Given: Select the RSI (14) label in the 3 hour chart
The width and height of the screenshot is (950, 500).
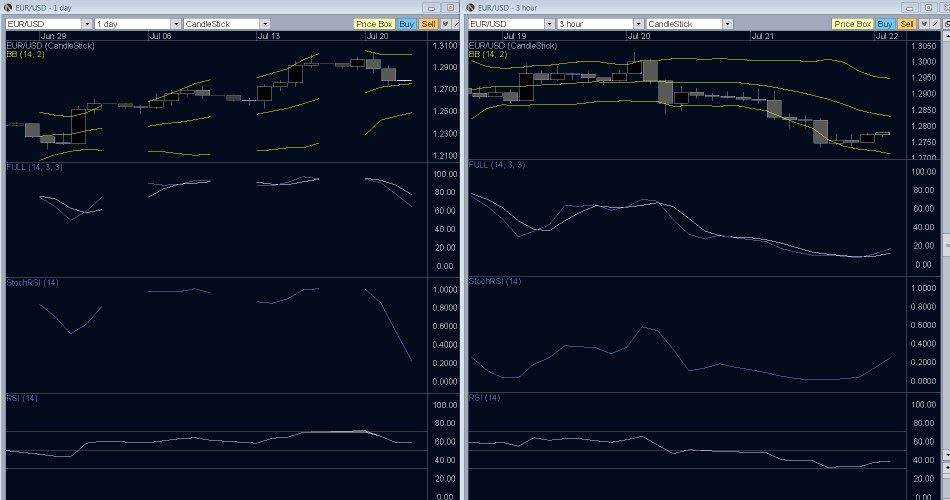Looking at the screenshot, I should pos(484,398).
